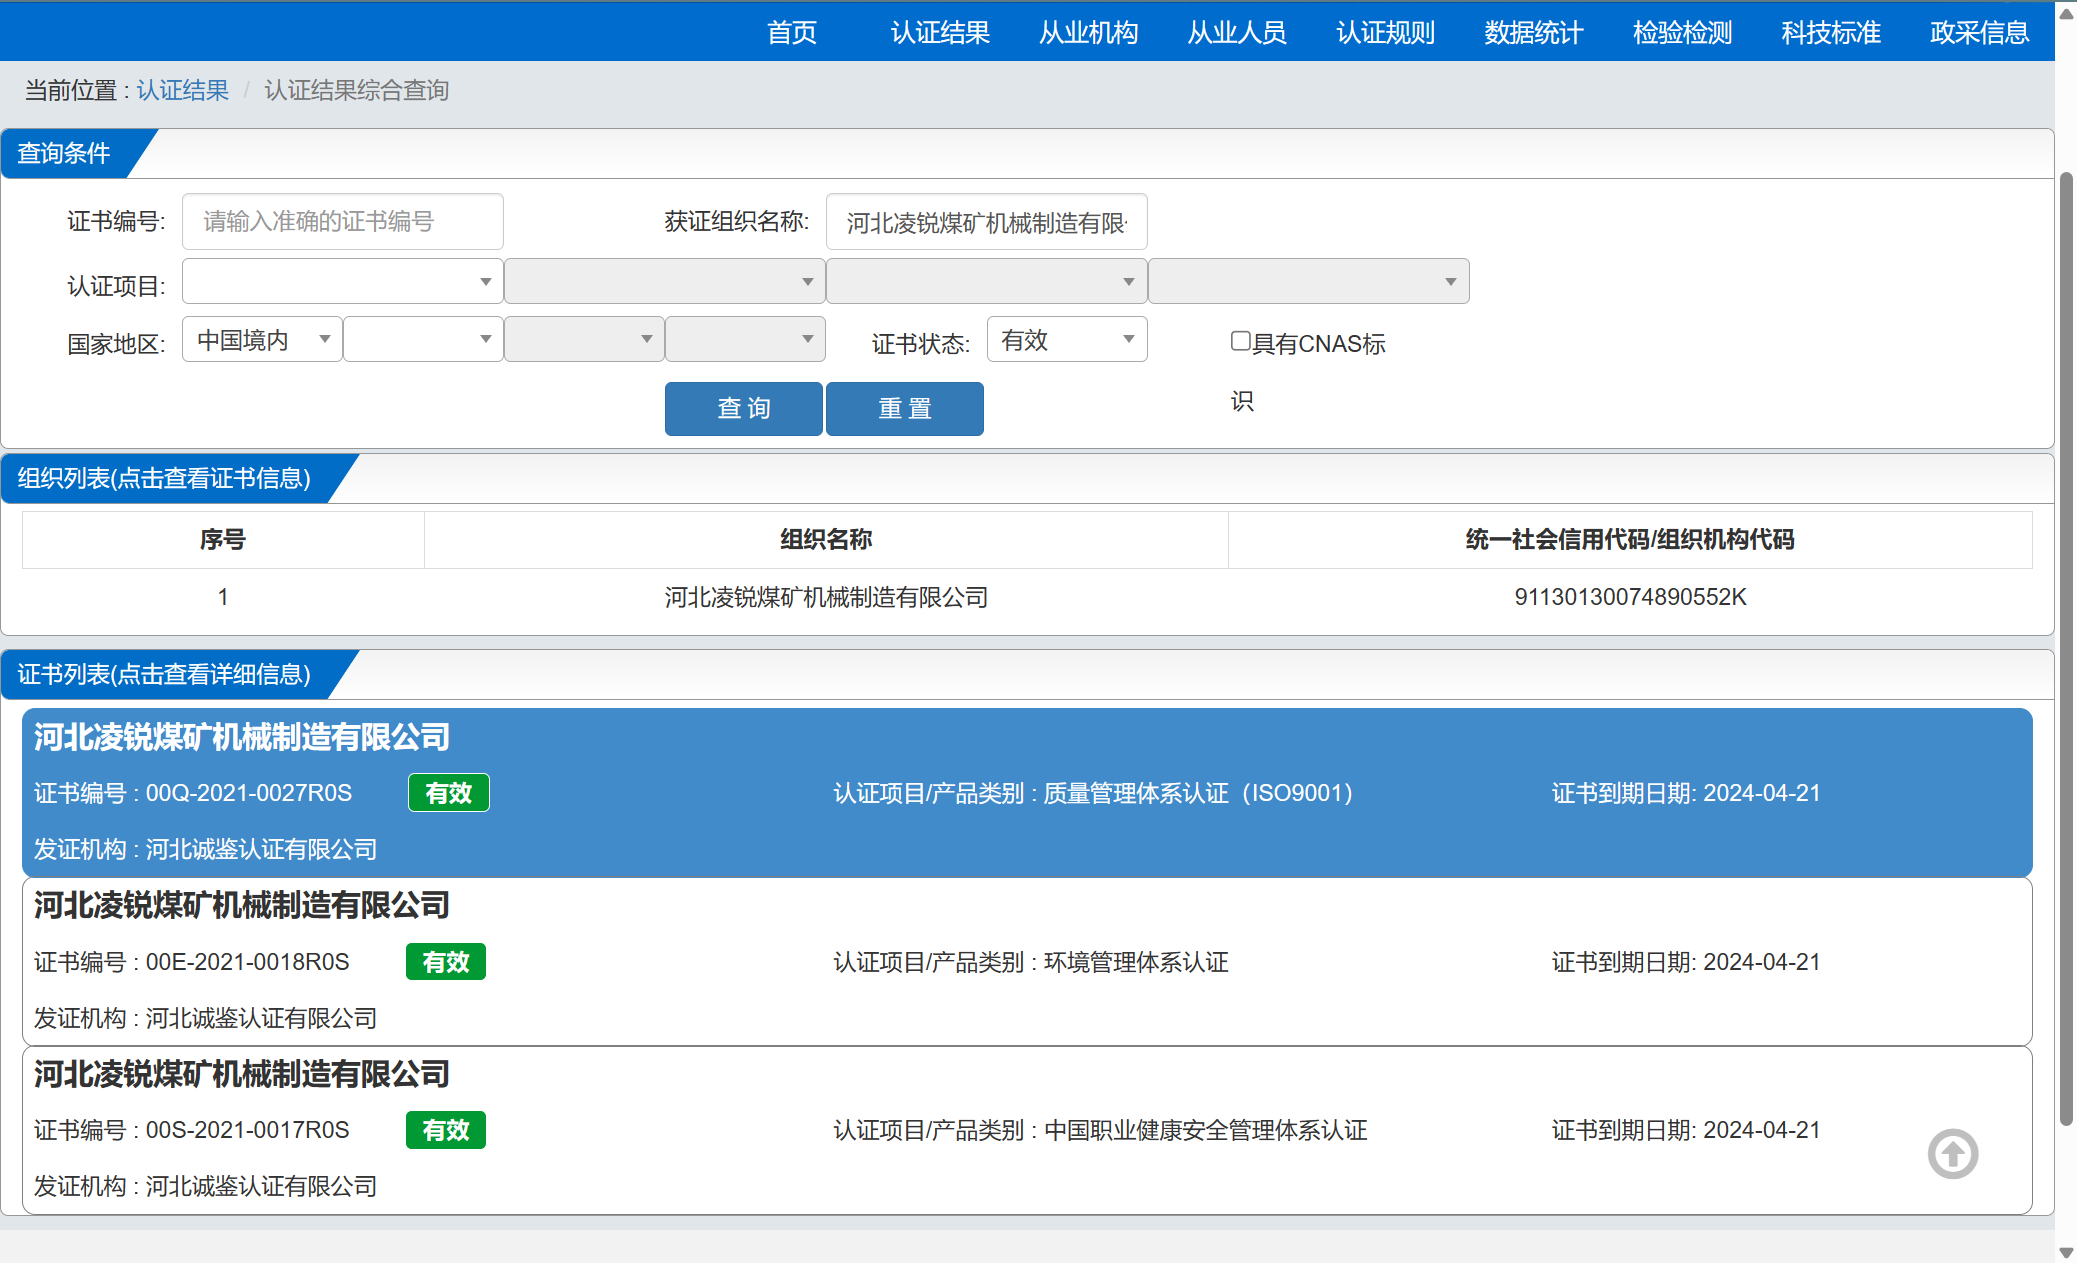Open the third 认证项目 dropdown

[x=987, y=282]
